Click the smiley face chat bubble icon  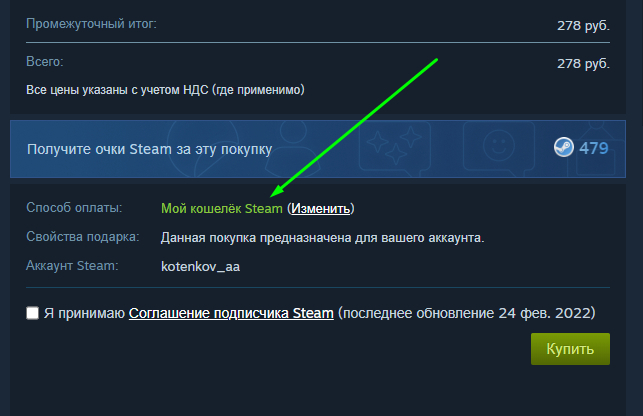point(499,146)
